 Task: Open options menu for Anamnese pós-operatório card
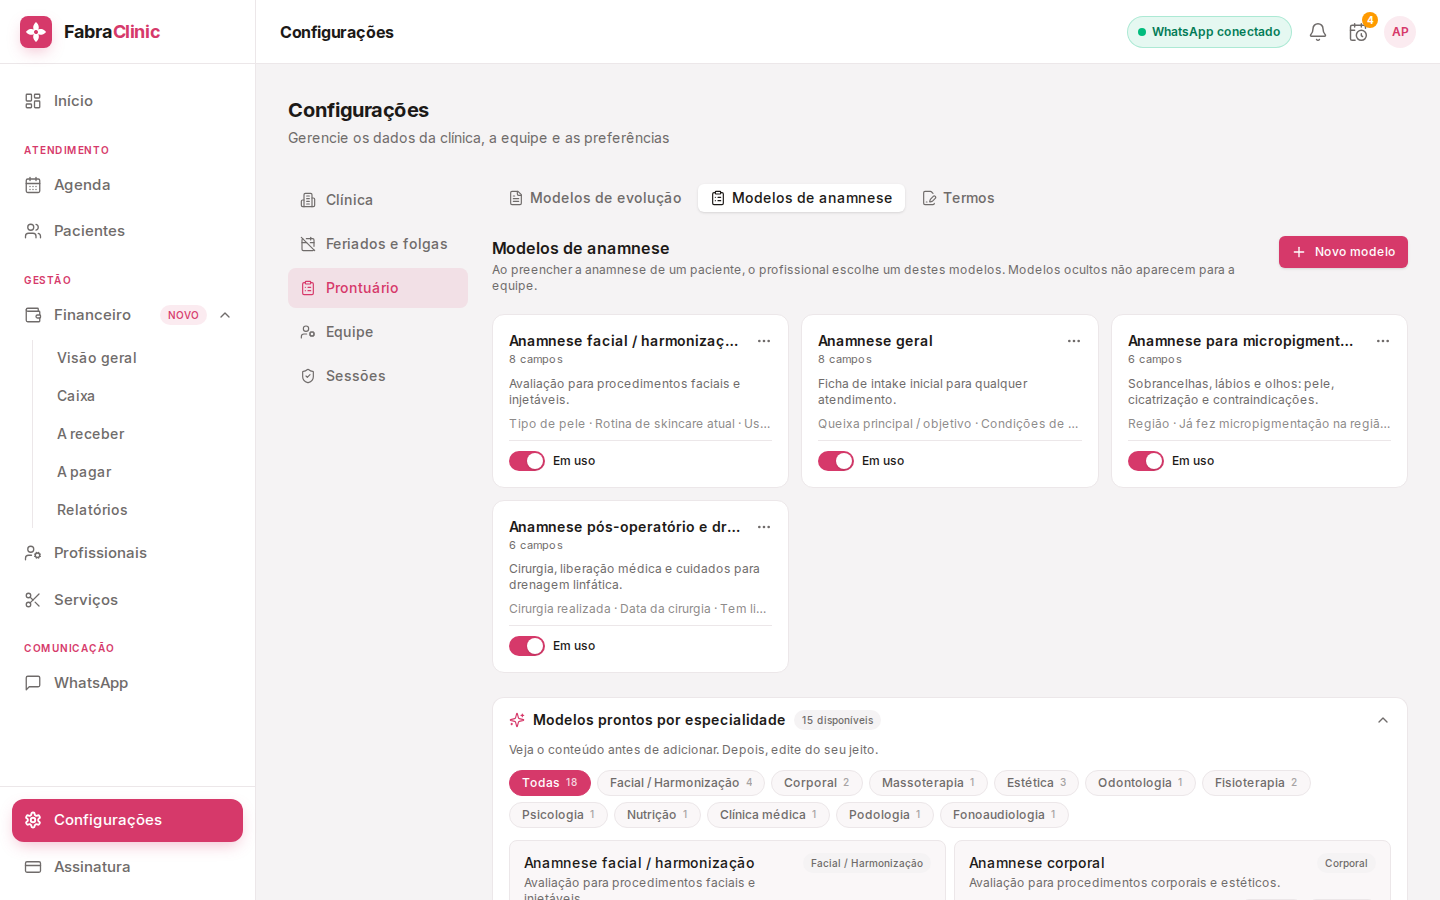(x=764, y=527)
